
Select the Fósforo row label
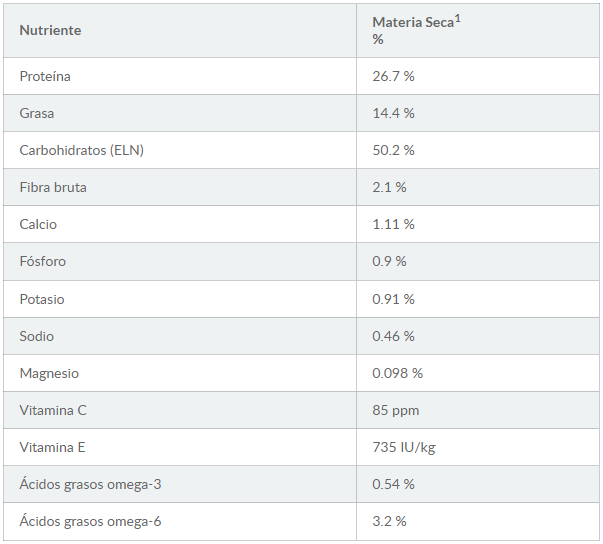[43, 261]
